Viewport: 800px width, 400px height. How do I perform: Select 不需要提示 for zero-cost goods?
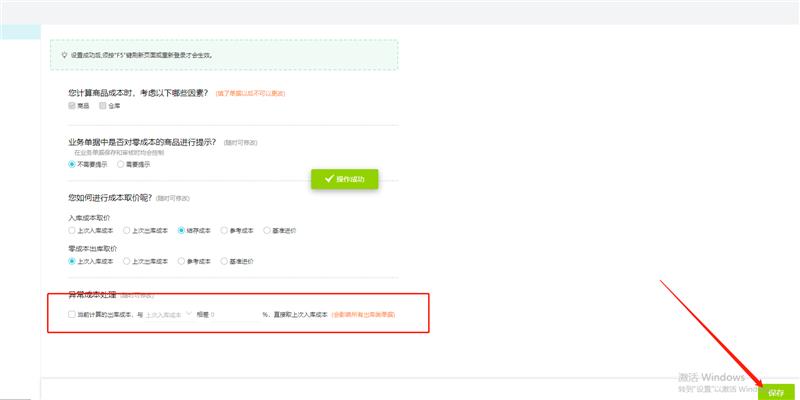pos(72,164)
